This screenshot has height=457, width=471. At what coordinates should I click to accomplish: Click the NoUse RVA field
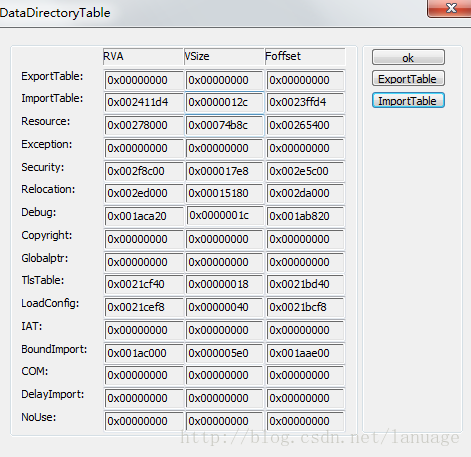pyautogui.click(x=144, y=421)
